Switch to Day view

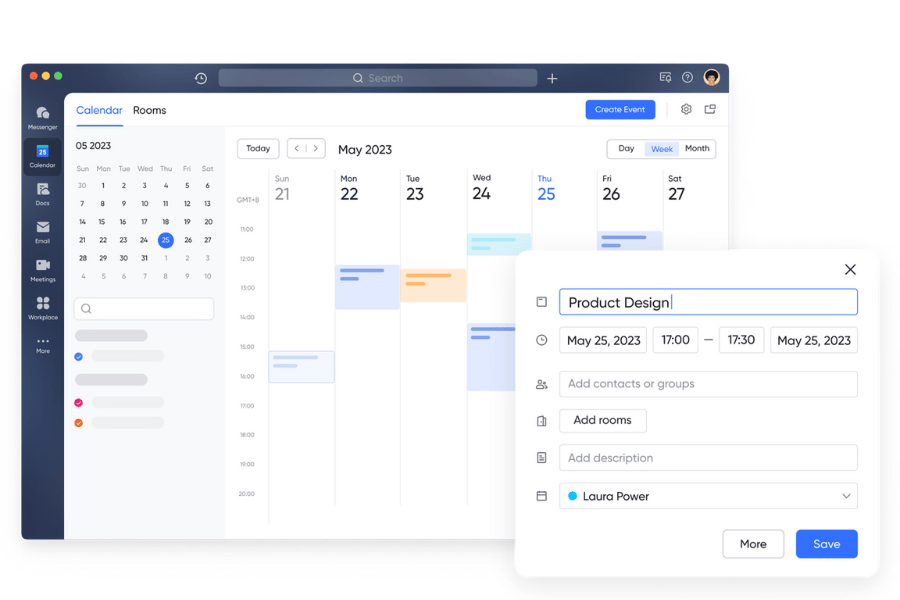pyautogui.click(x=627, y=148)
